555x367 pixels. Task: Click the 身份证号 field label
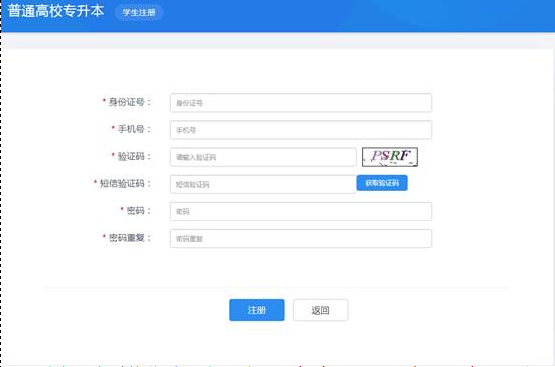(x=127, y=102)
